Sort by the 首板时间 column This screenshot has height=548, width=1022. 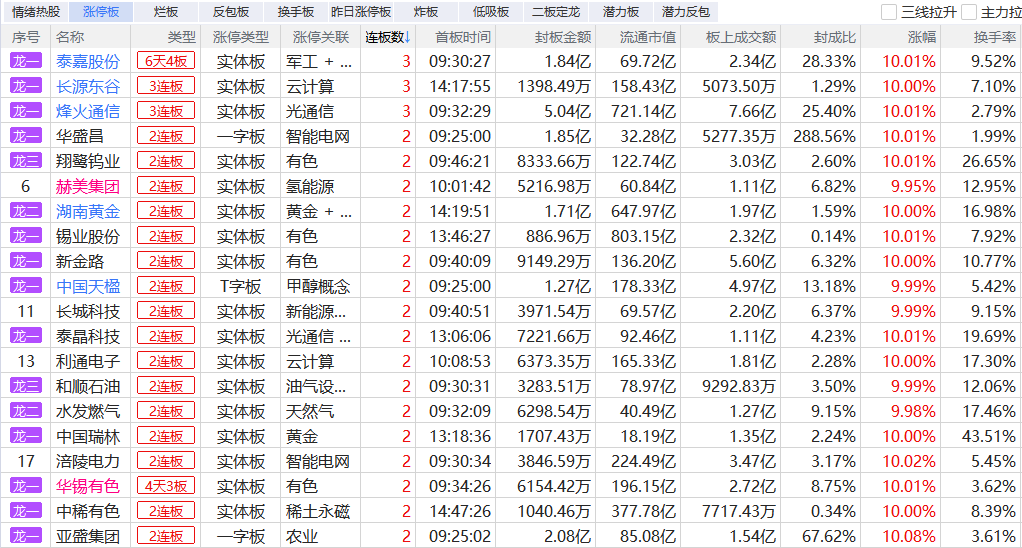(463, 37)
